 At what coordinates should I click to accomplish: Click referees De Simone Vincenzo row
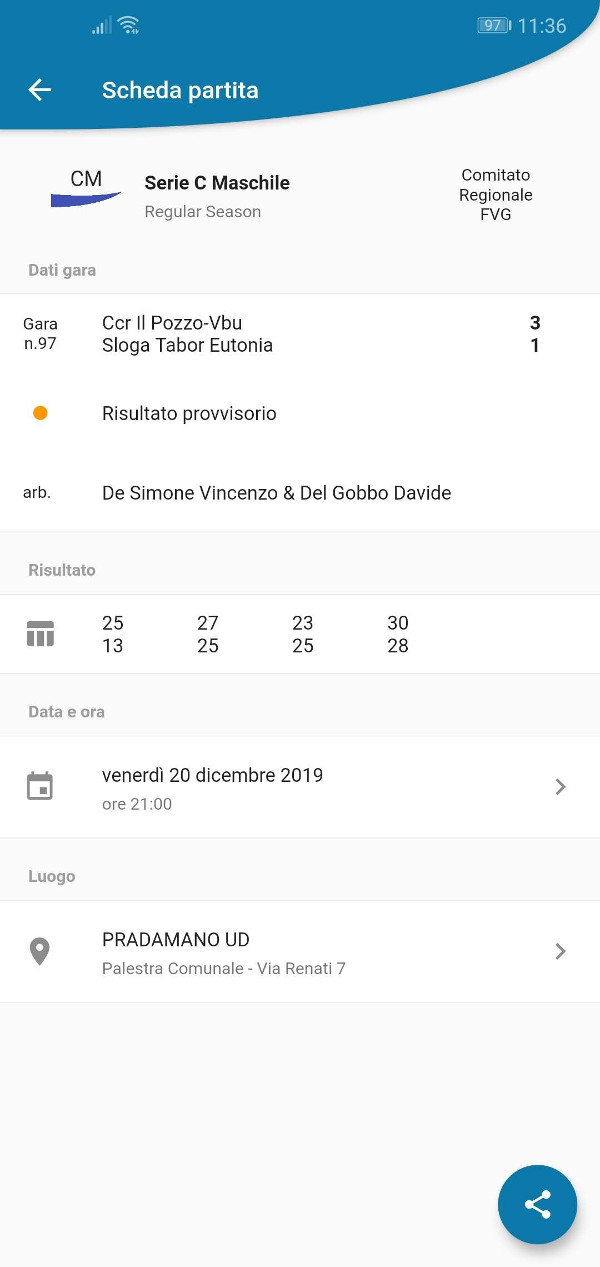(300, 493)
